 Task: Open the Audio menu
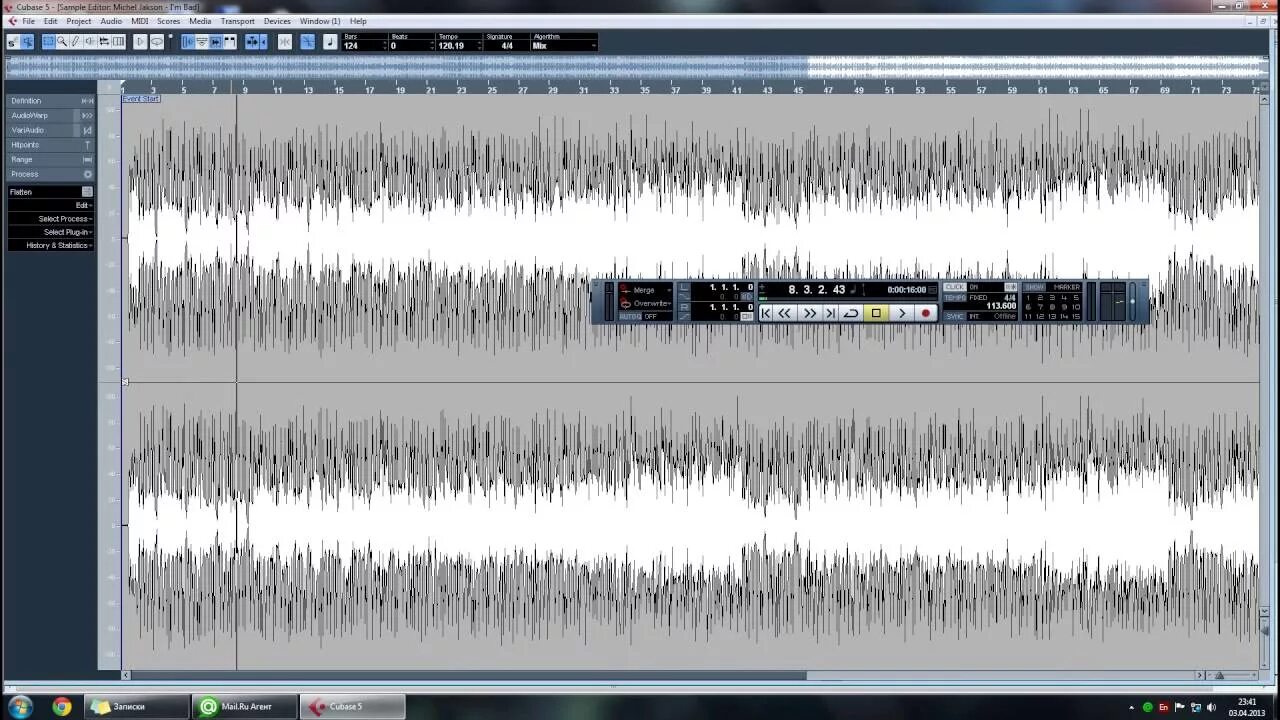tap(111, 21)
